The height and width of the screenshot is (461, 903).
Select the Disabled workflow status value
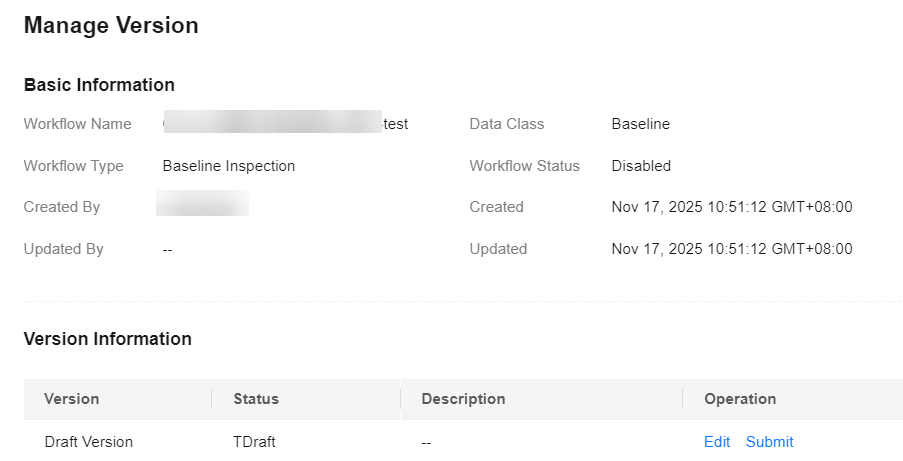(641, 166)
